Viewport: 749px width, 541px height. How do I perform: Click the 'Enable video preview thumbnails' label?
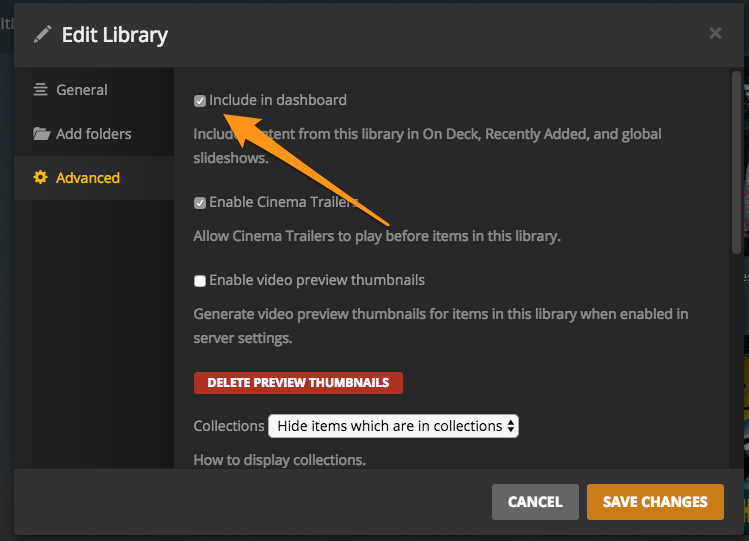pyautogui.click(x=317, y=280)
